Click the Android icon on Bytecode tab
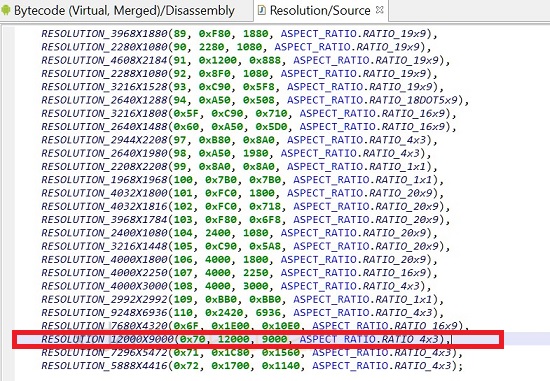550x381 pixels. click(6, 10)
